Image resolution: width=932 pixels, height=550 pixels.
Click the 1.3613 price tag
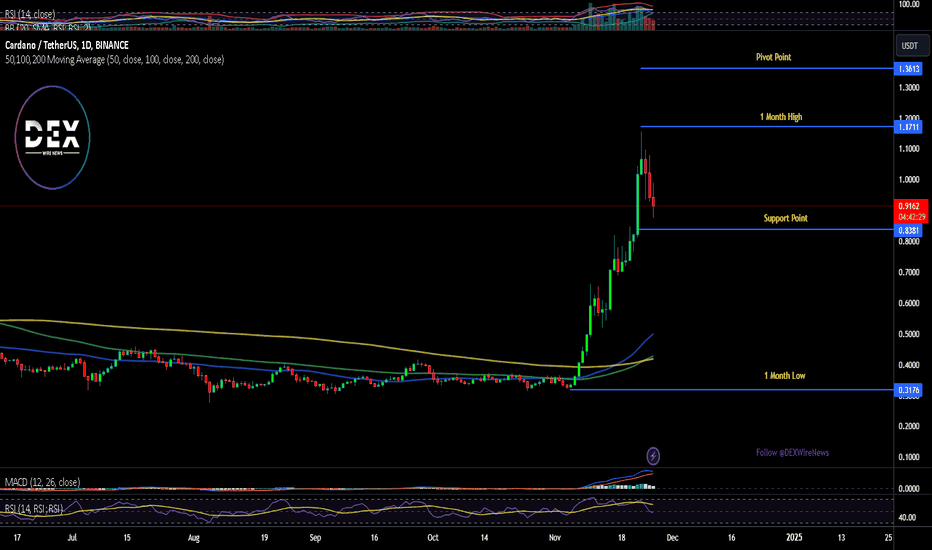coord(908,69)
